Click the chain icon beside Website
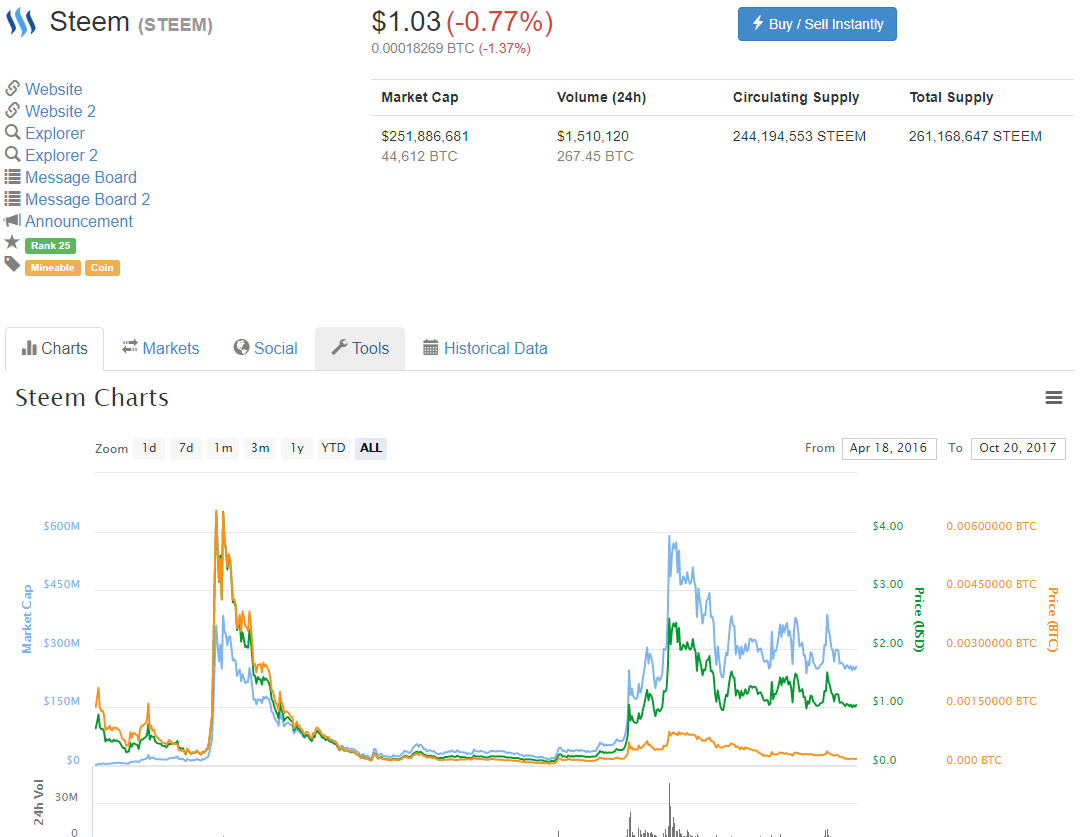The image size is (1082, 837). [x=12, y=88]
